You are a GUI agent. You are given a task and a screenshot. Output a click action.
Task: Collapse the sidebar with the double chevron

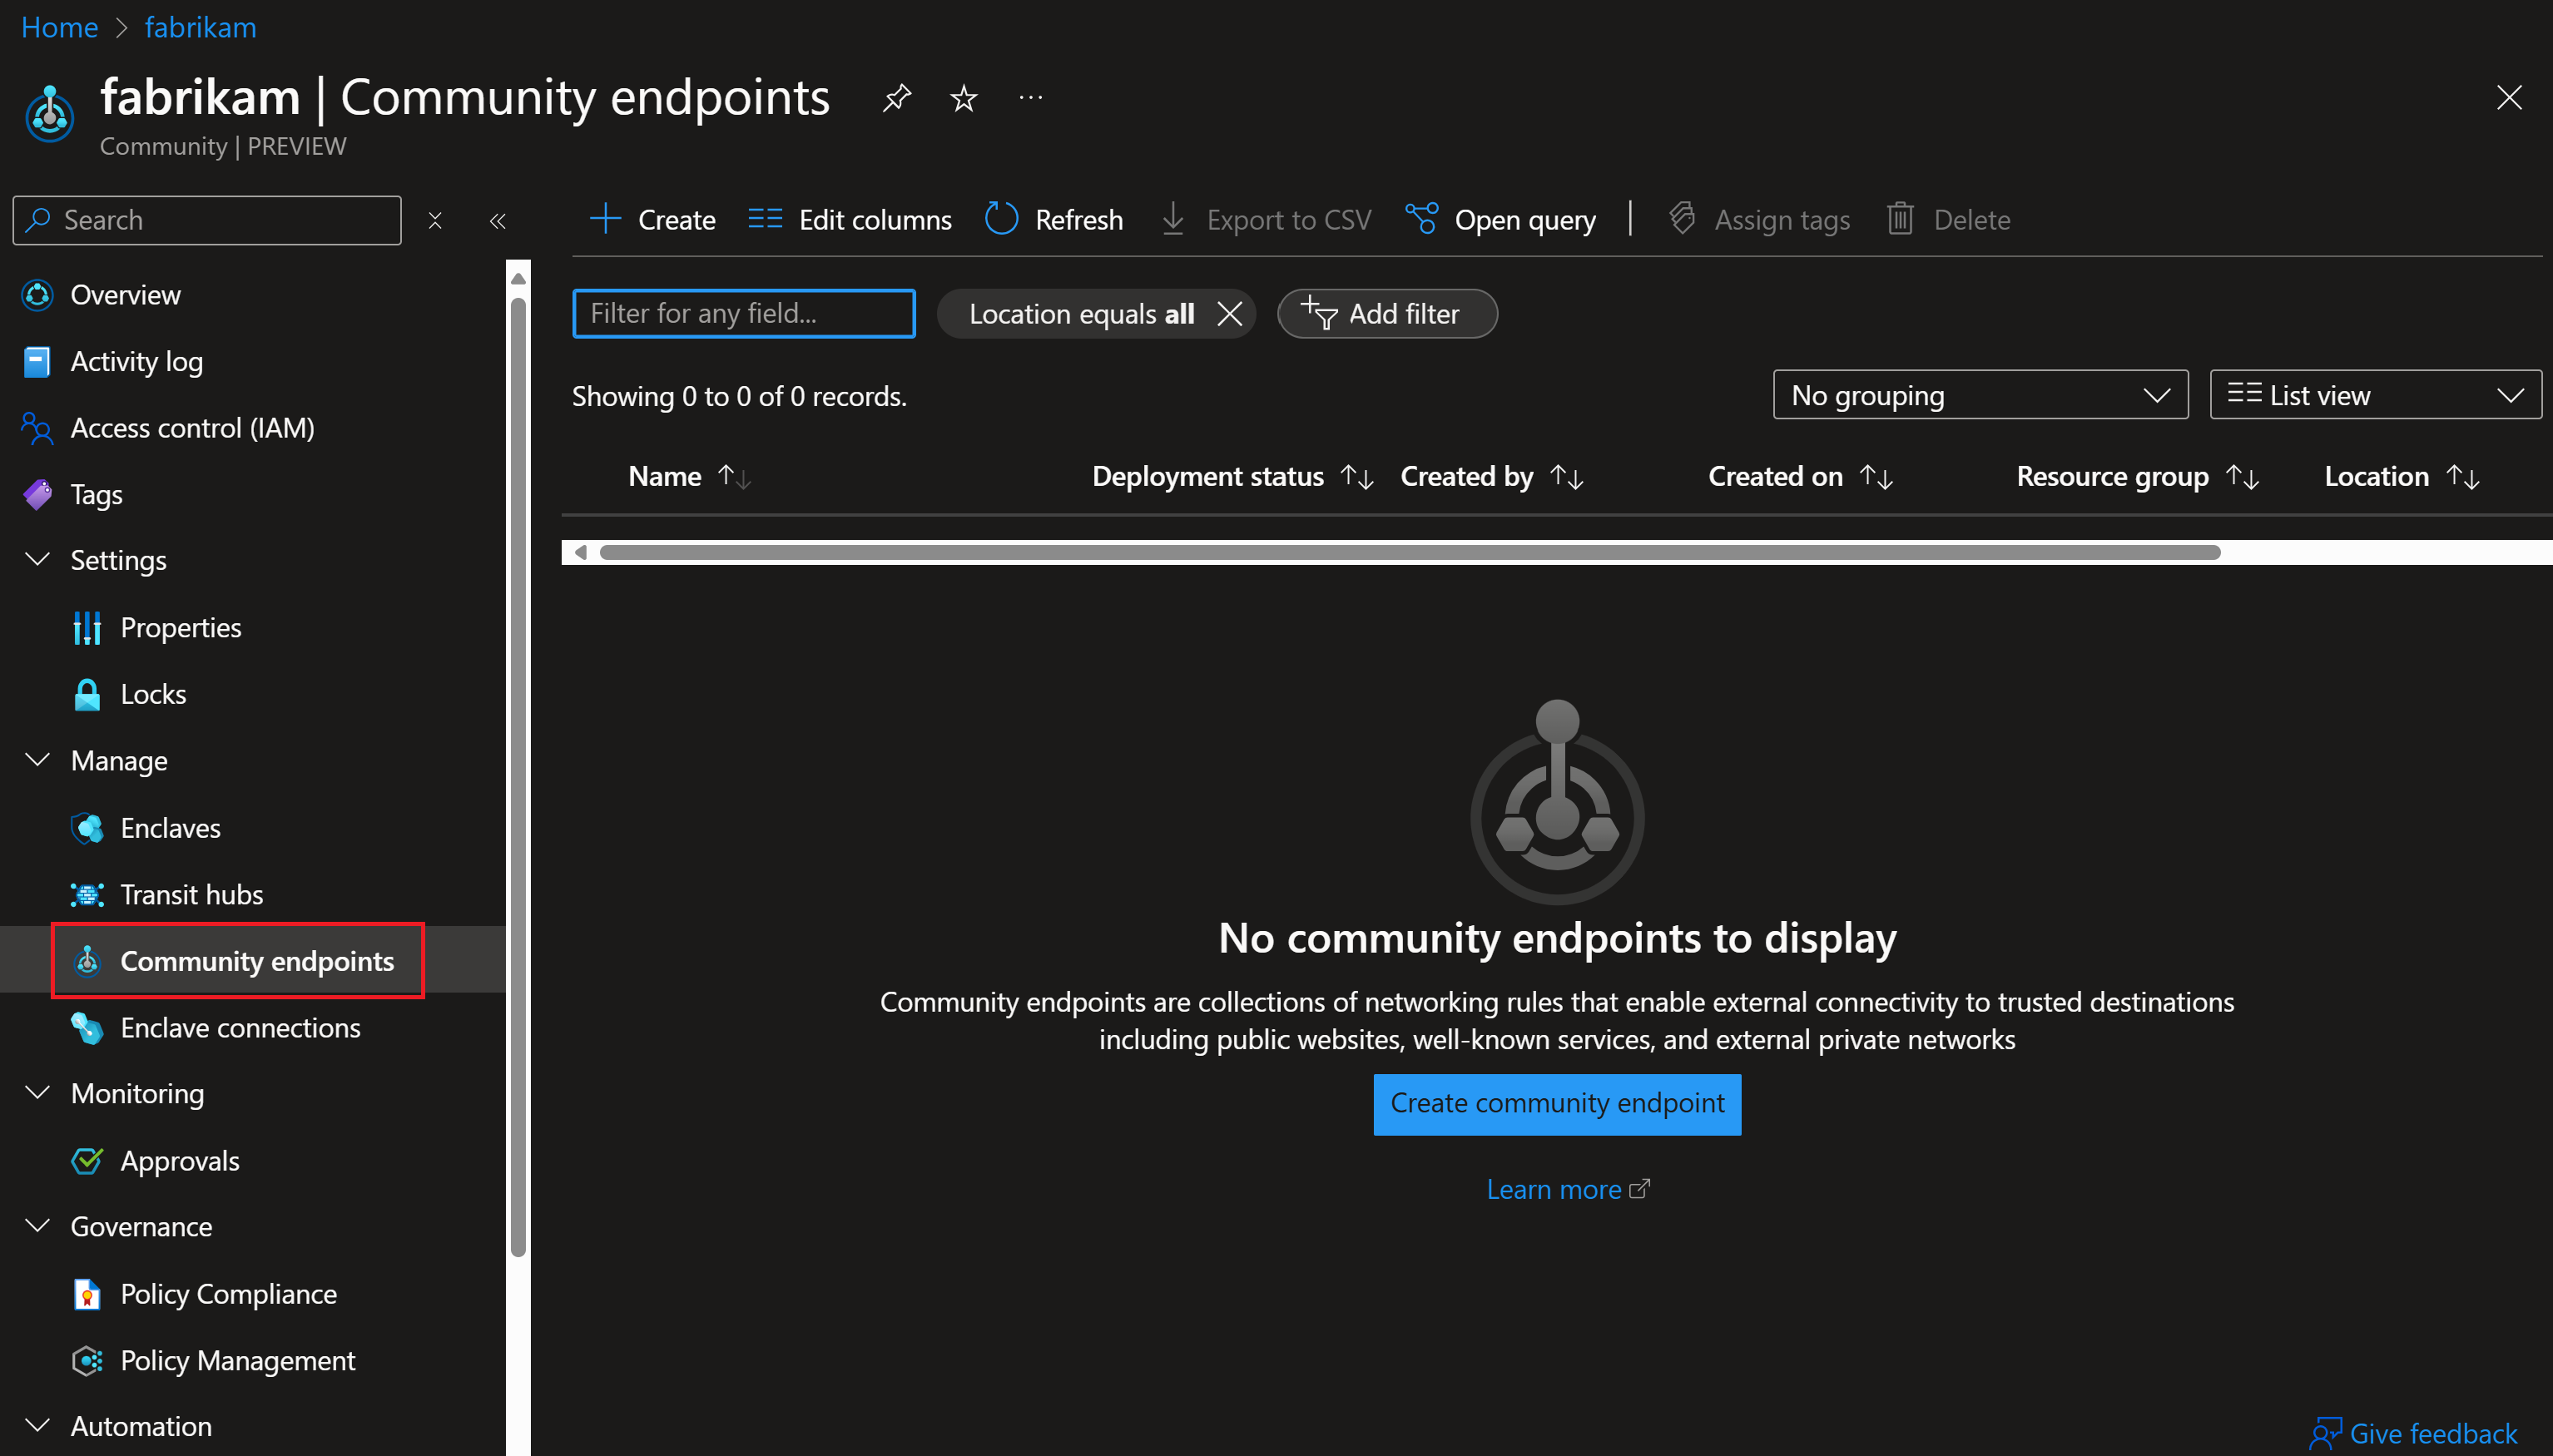click(x=497, y=220)
